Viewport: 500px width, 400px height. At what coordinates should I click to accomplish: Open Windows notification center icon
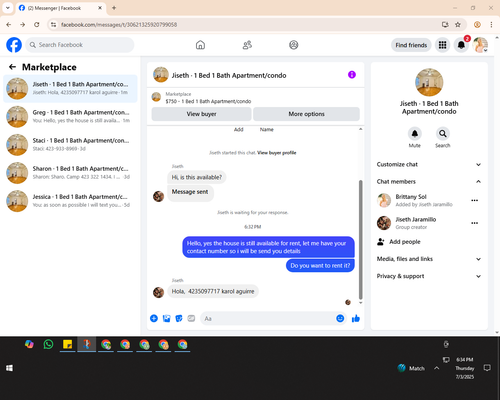tap(487, 368)
